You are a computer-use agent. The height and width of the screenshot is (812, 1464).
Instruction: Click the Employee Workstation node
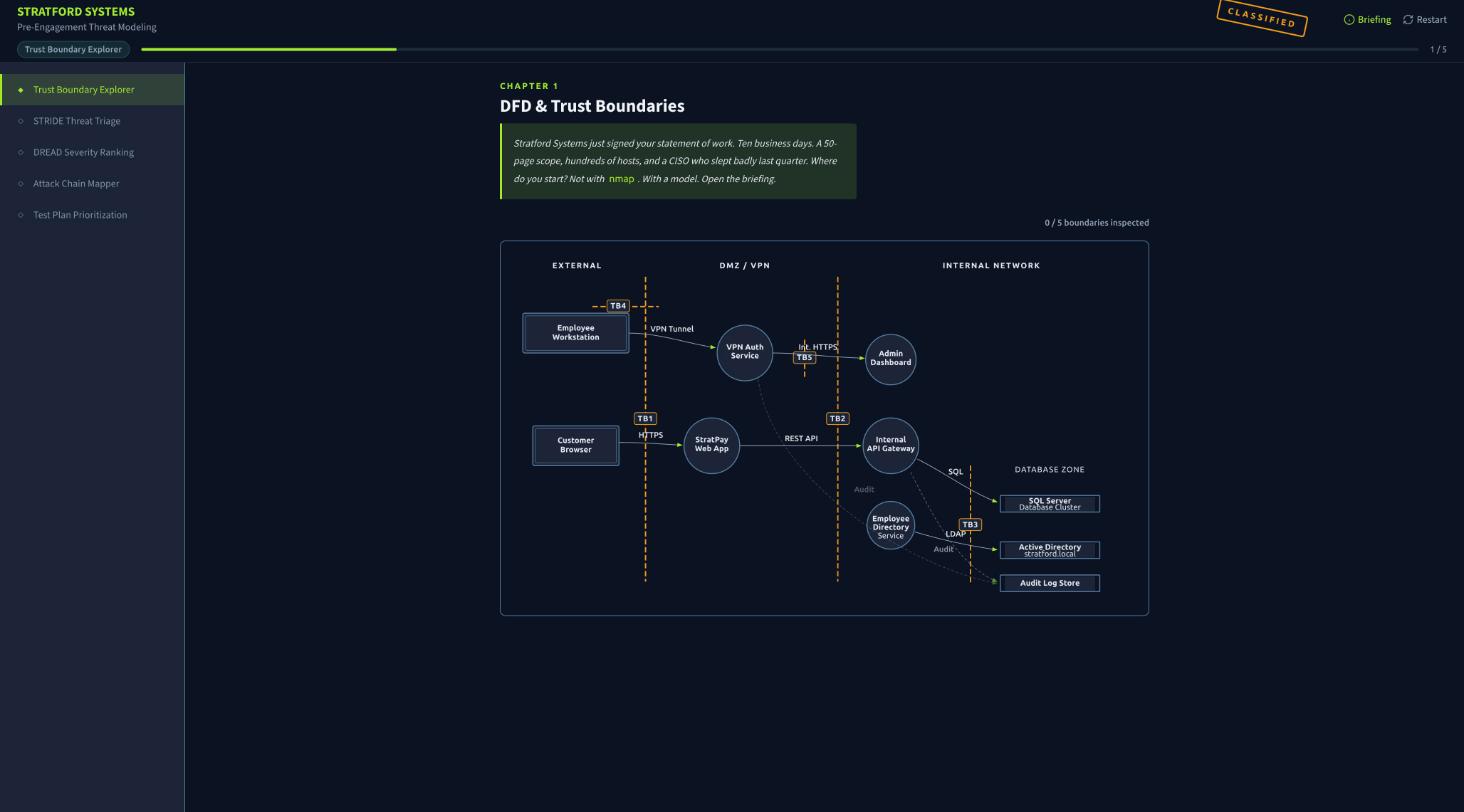(576, 333)
